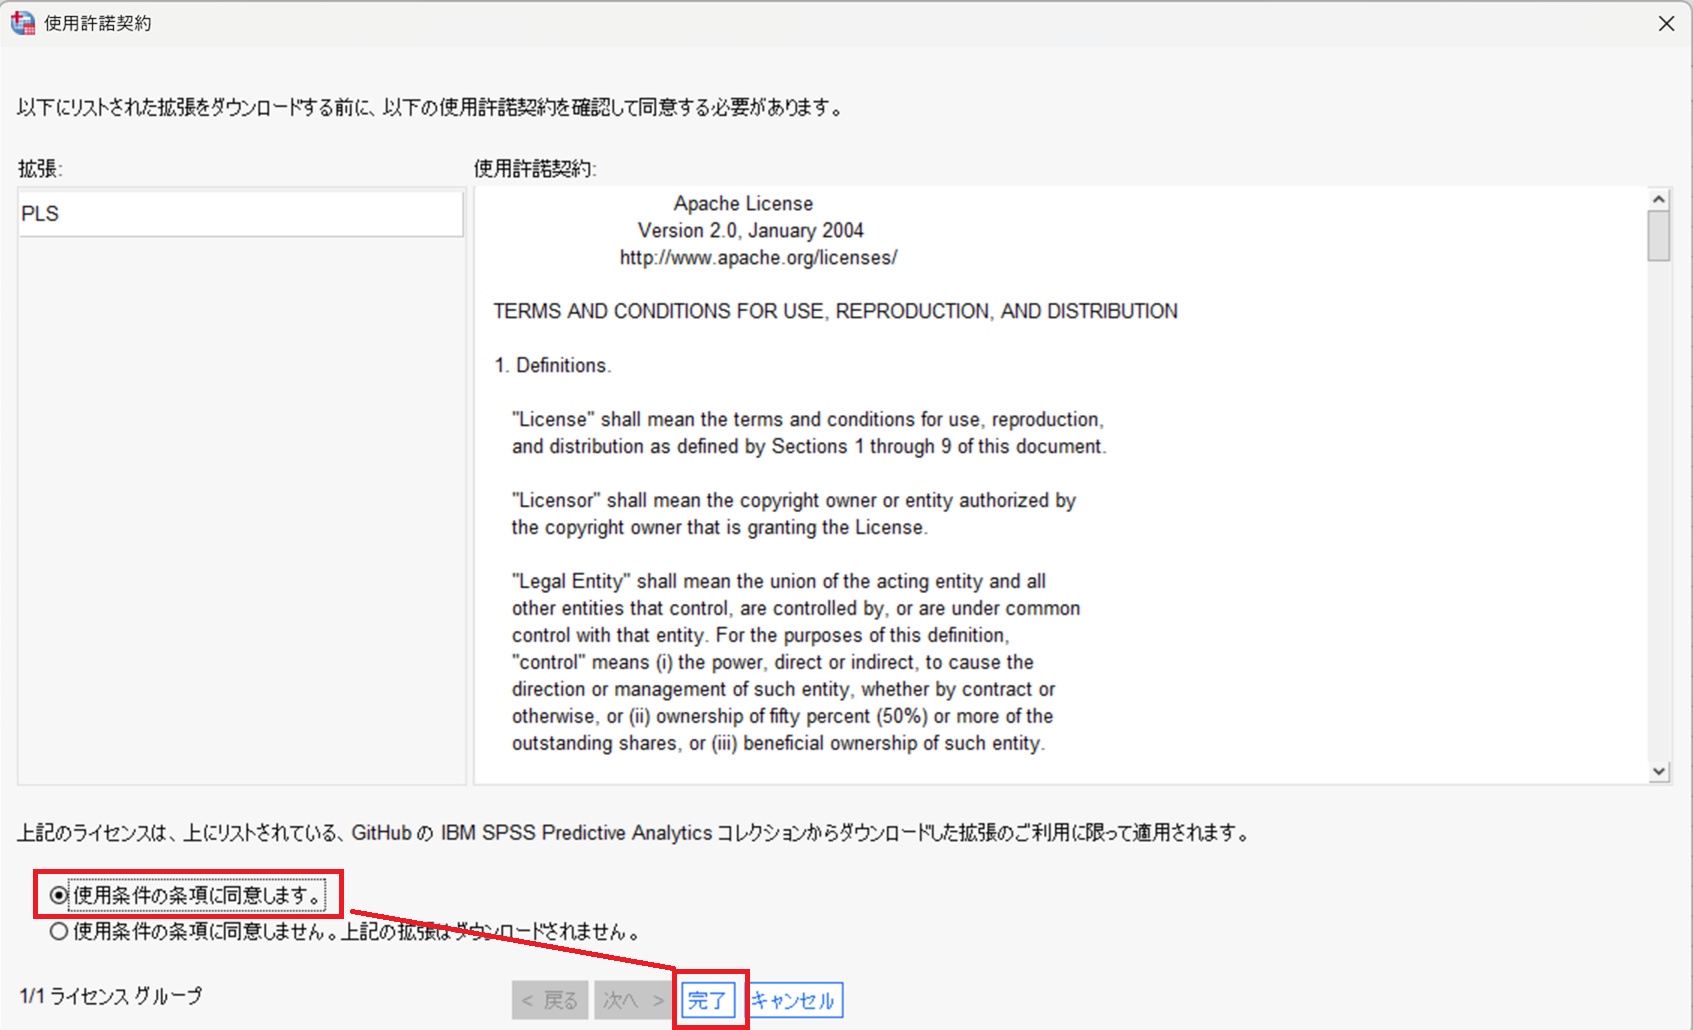The height and width of the screenshot is (1030, 1693).
Task: Click the TERMS AND CONDITIONS heading line
Action: (835, 312)
